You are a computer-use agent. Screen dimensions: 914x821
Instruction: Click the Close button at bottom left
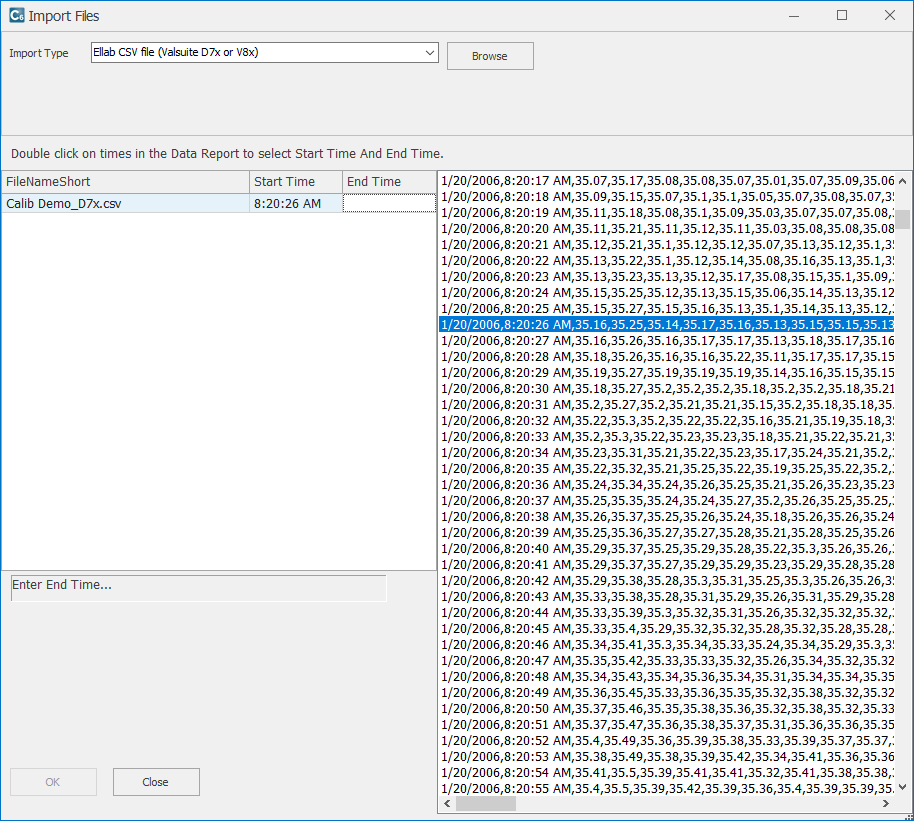(x=156, y=782)
